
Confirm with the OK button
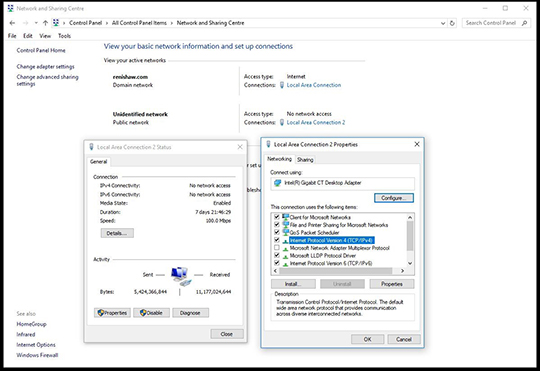coord(367,339)
